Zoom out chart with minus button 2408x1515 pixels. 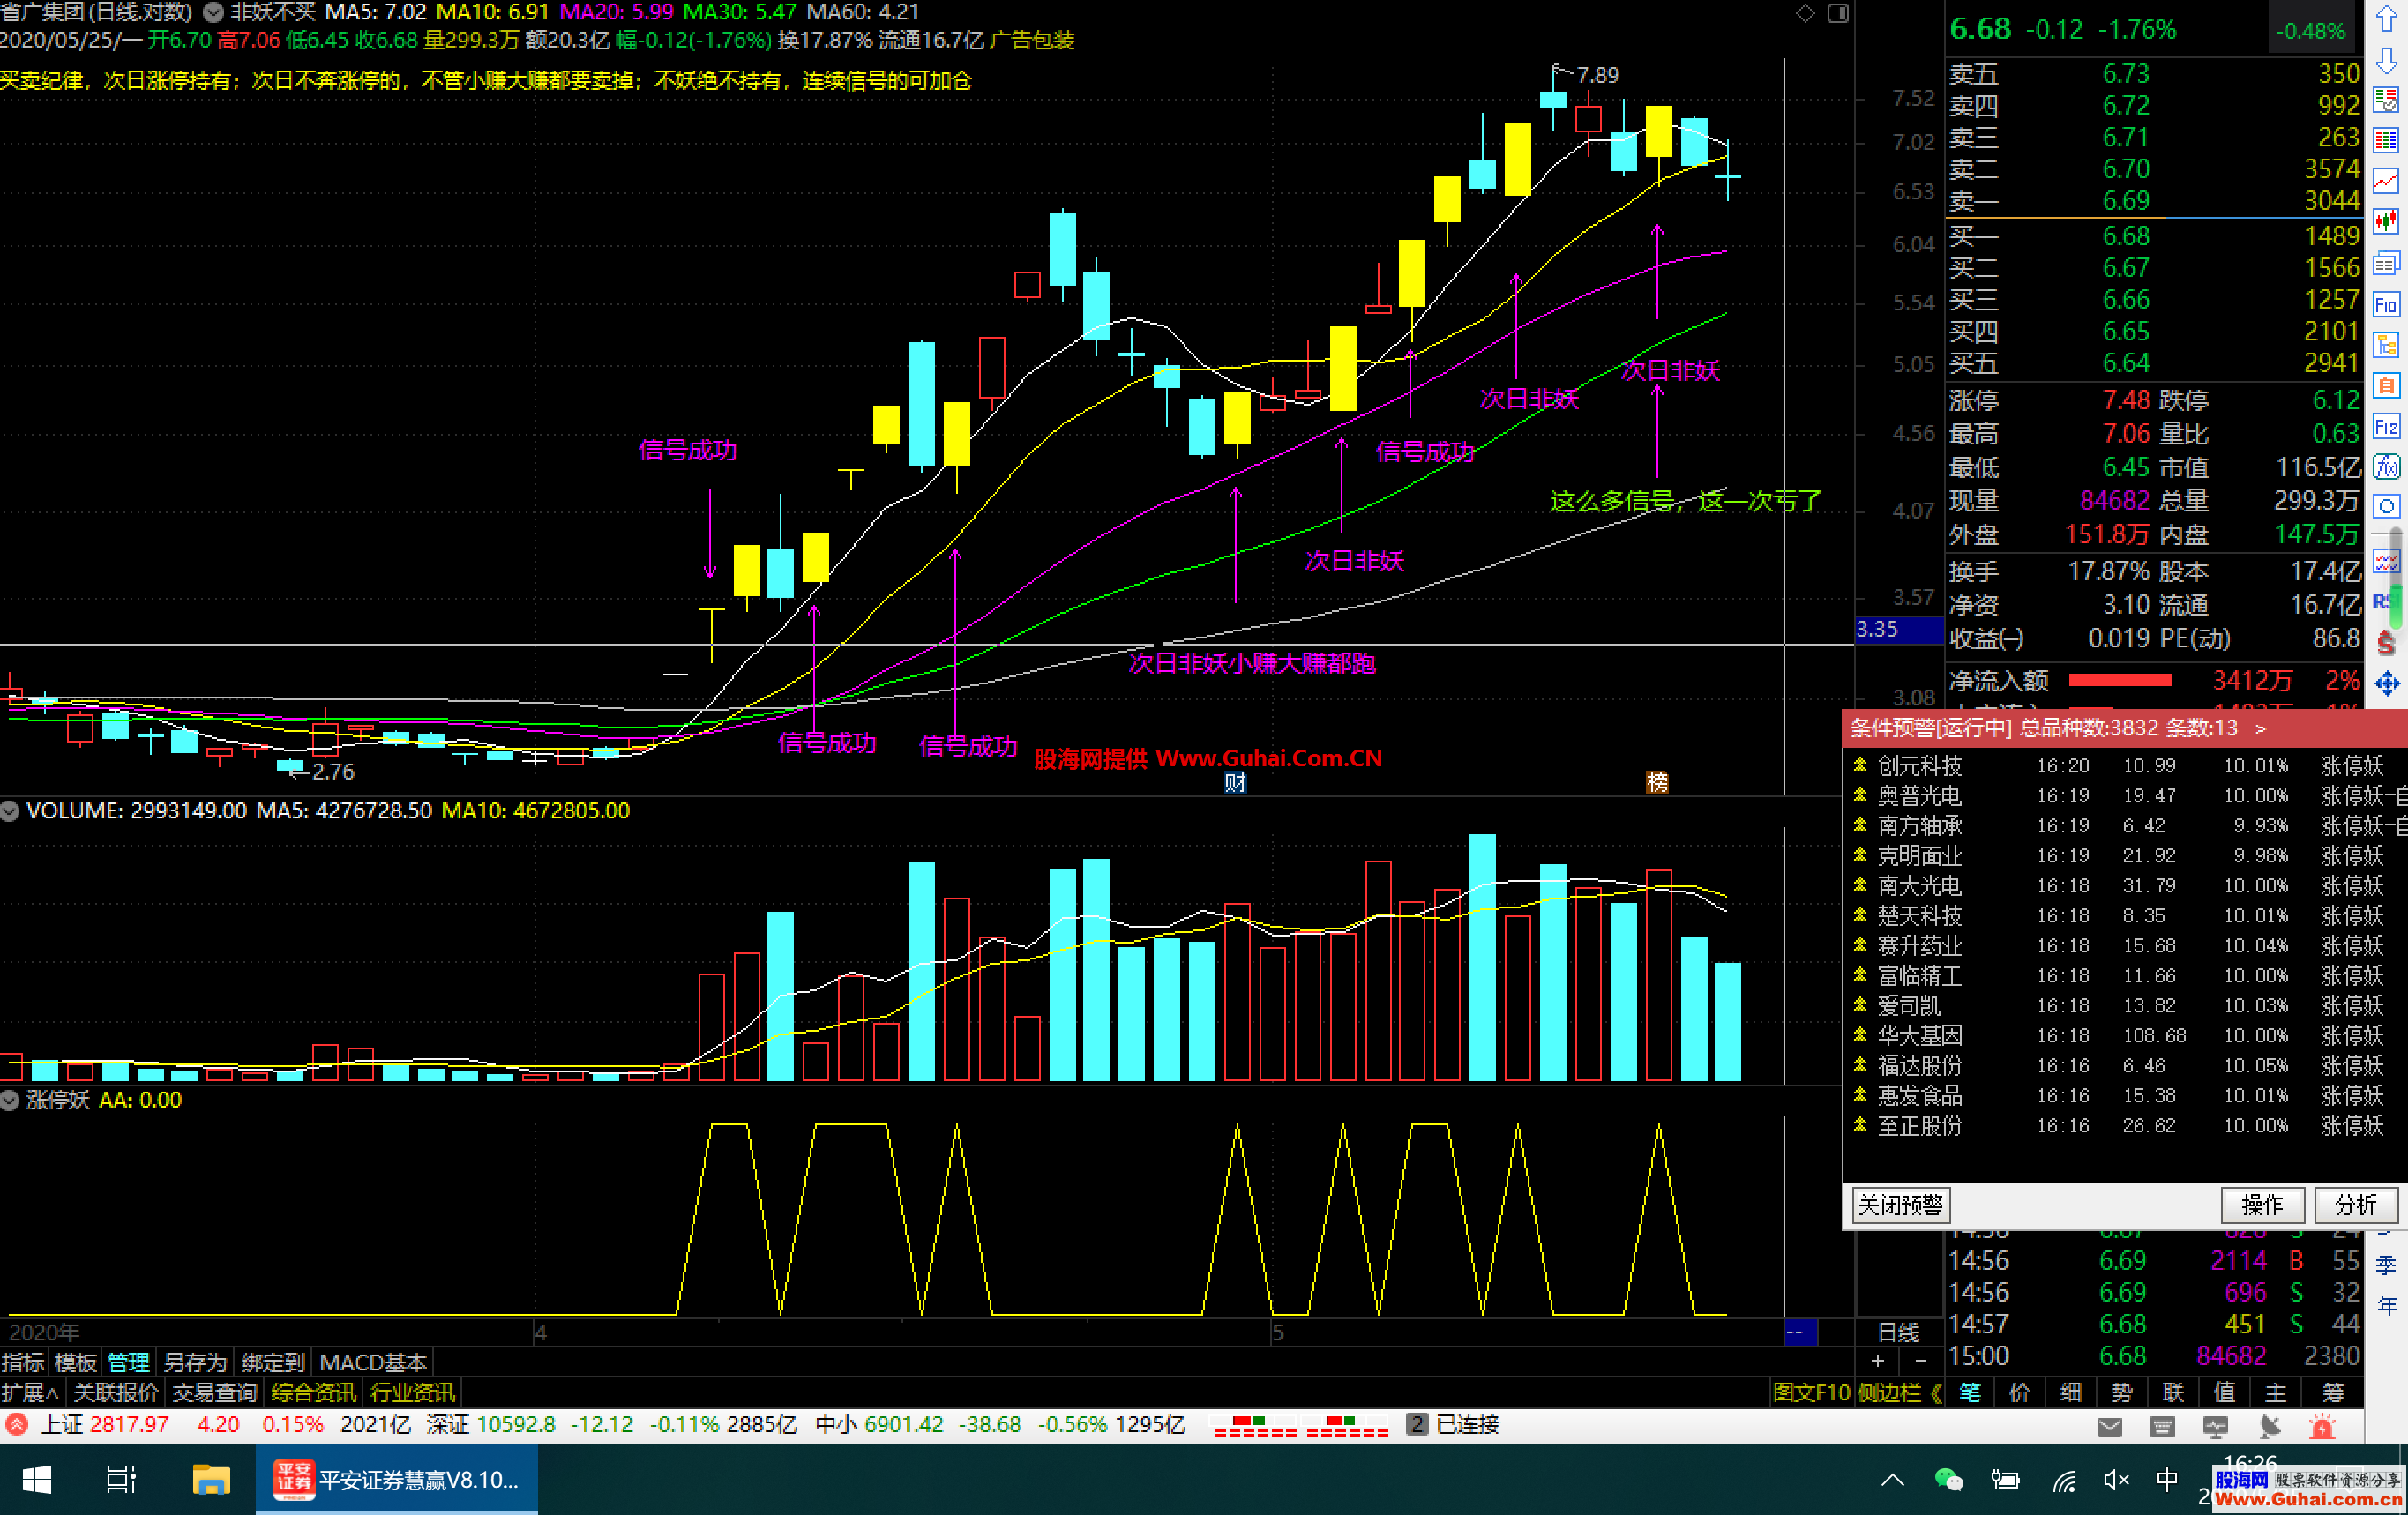(1921, 1360)
